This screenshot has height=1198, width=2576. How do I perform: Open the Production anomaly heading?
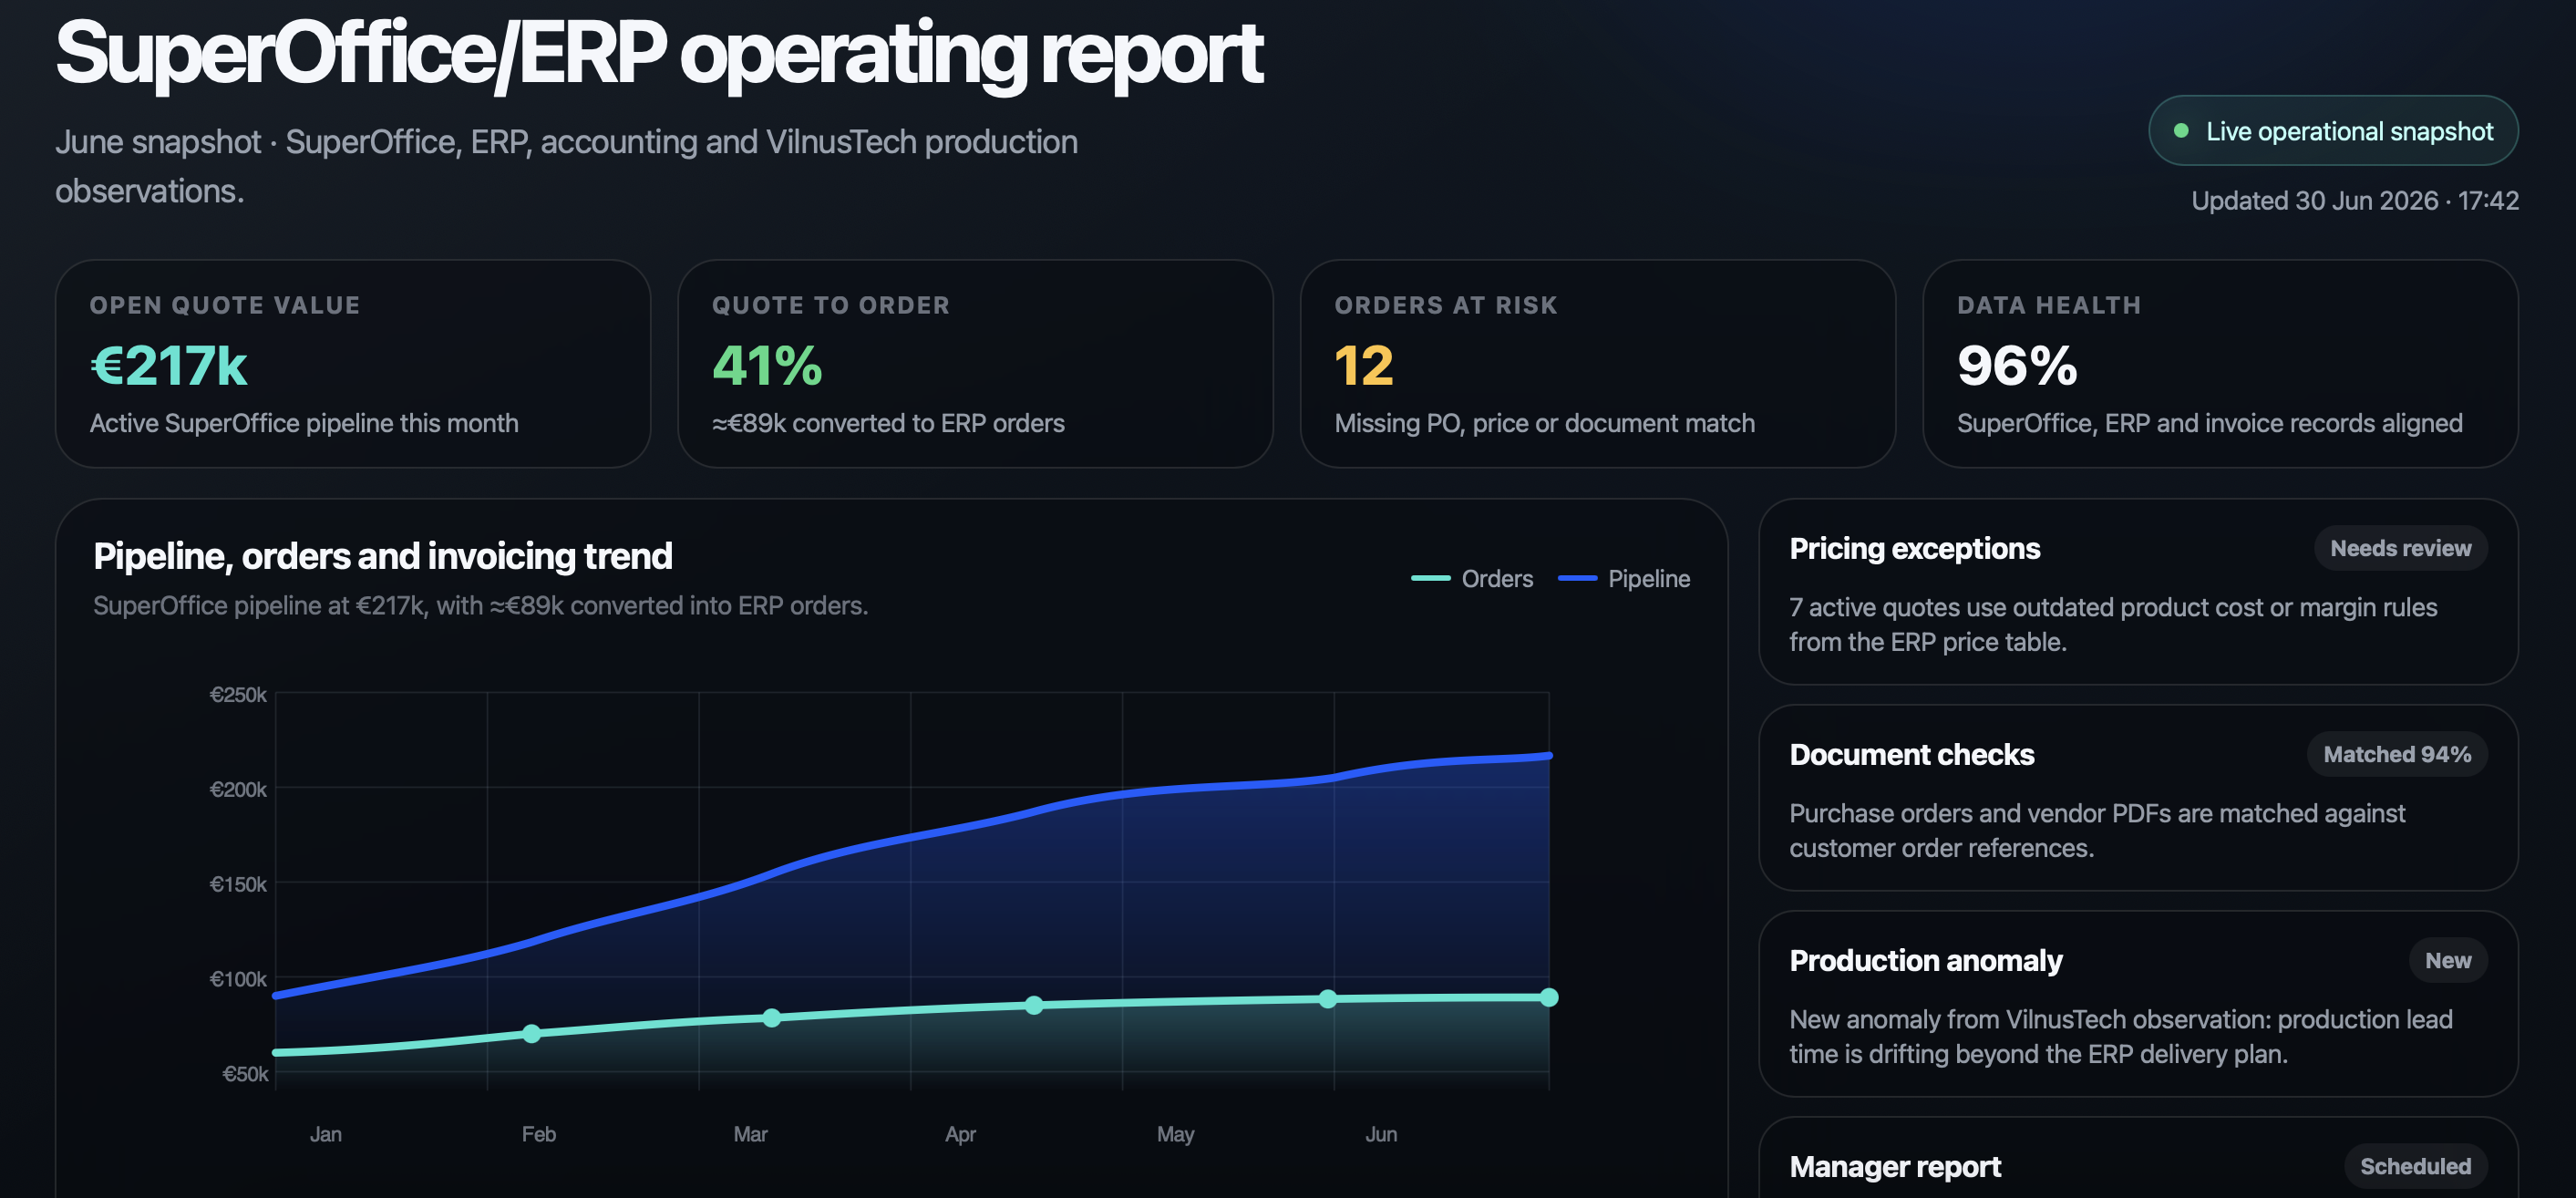click(x=1925, y=960)
